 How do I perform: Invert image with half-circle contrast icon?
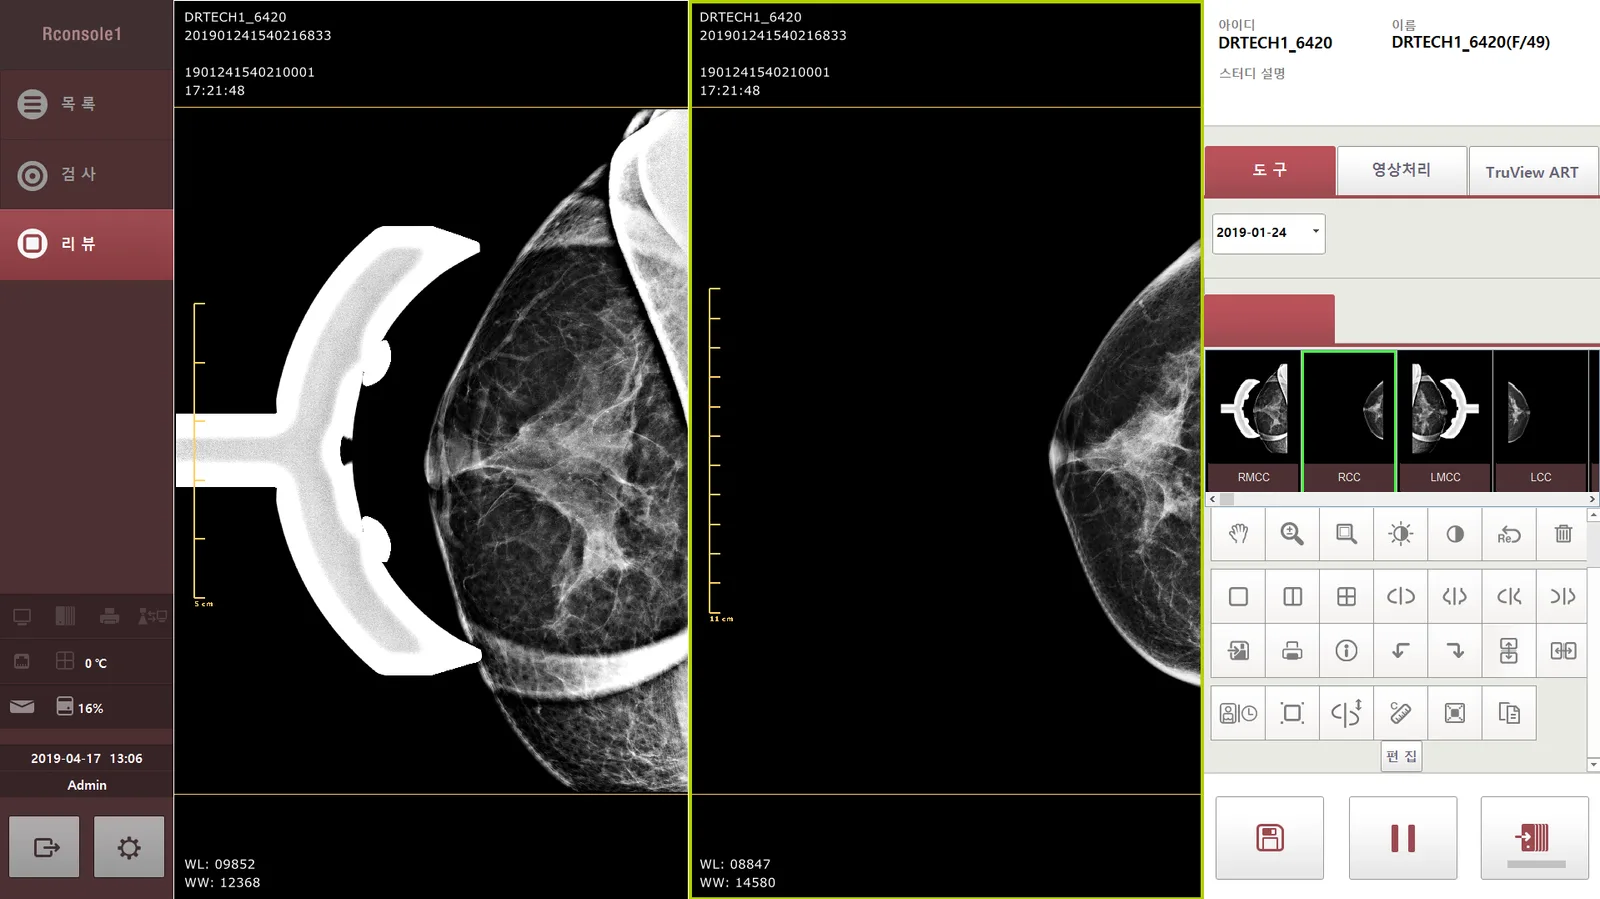[x=1455, y=534]
